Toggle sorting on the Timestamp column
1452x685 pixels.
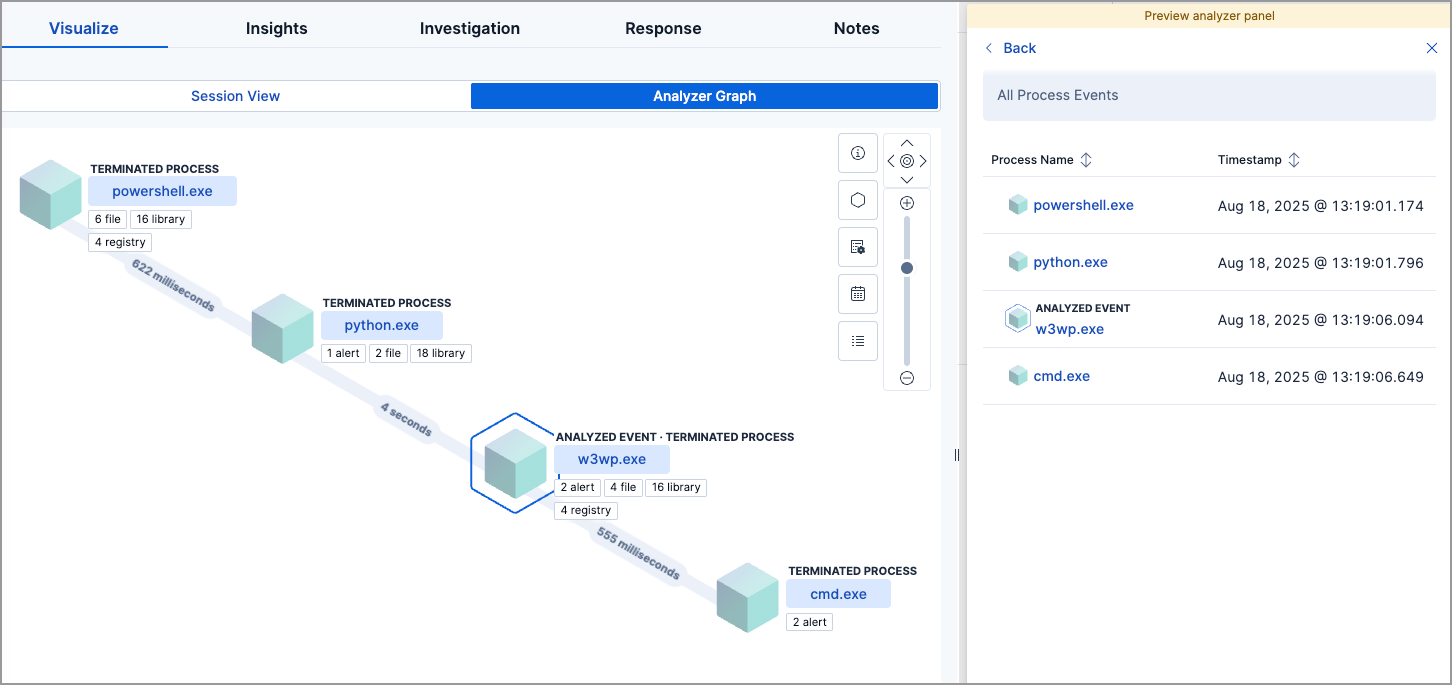(x=1293, y=159)
